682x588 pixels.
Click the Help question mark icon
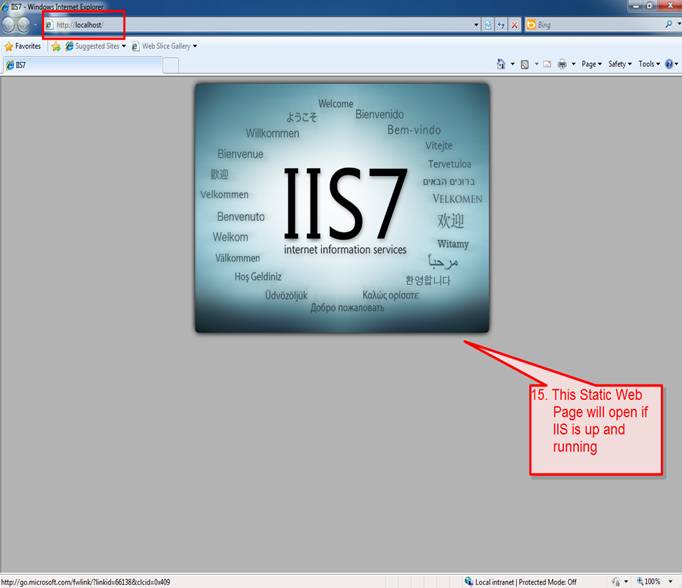[669, 64]
